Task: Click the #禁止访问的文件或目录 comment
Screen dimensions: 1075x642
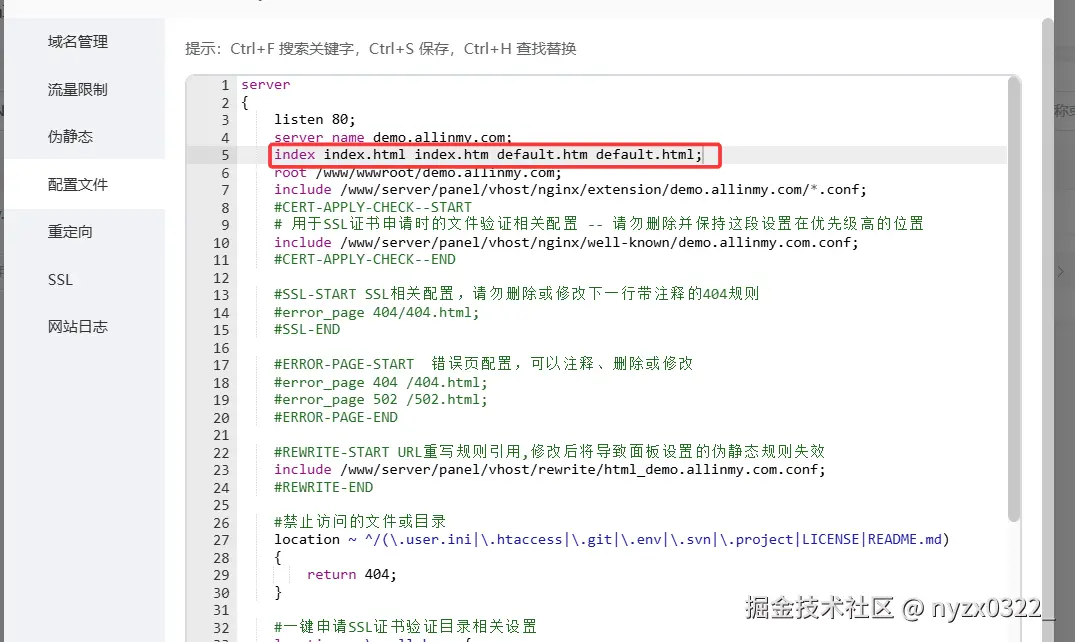Action: point(360,522)
